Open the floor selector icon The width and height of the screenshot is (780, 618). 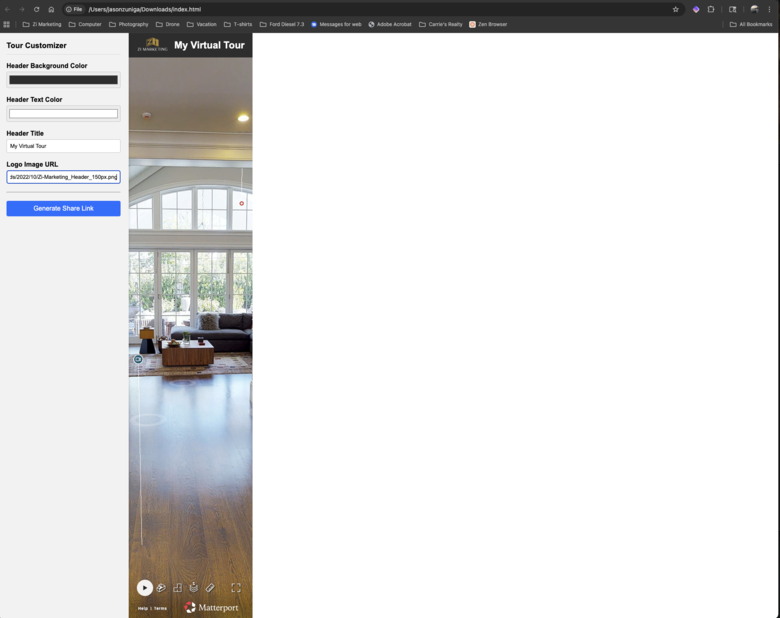tap(194, 588)
